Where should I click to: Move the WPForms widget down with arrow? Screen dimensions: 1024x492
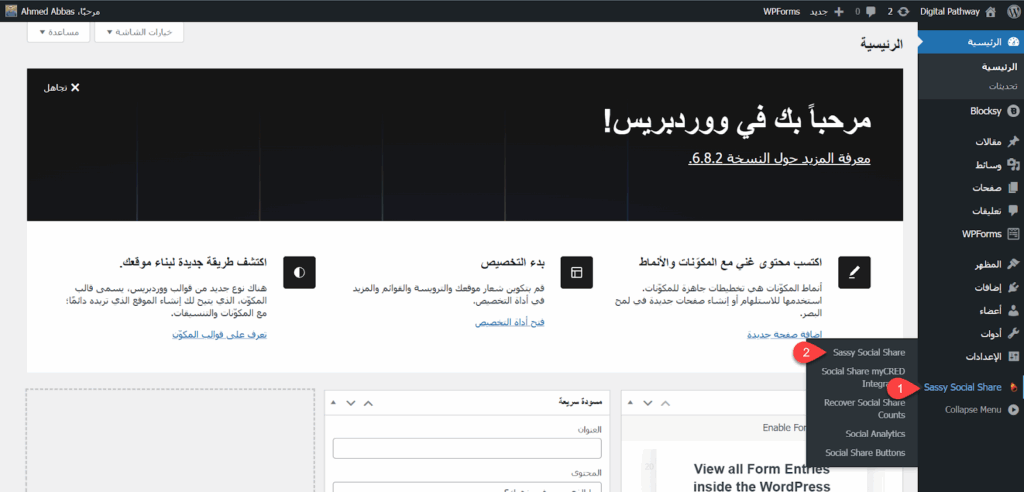pyautogui.click(x=647, y=402)
